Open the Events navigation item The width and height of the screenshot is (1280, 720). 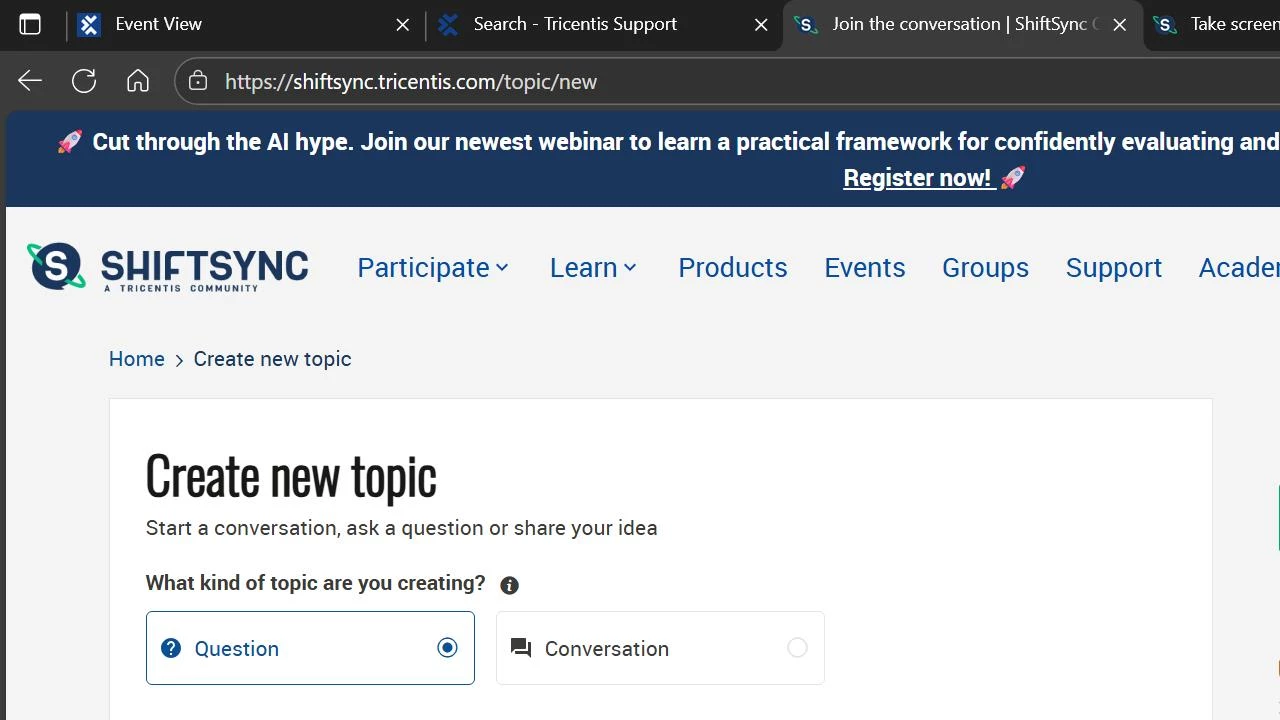pos(865,267)
